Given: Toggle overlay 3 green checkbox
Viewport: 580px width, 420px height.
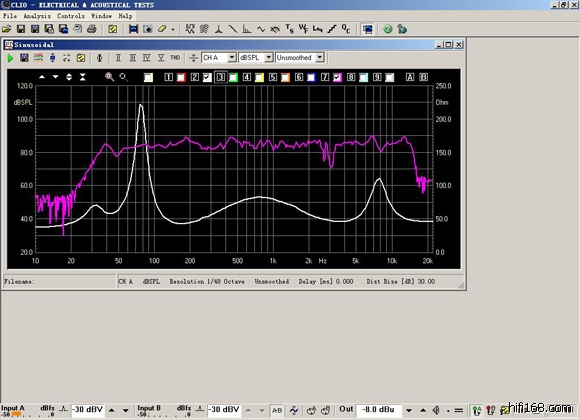Looking at the screenshot, I should point(233,77).
